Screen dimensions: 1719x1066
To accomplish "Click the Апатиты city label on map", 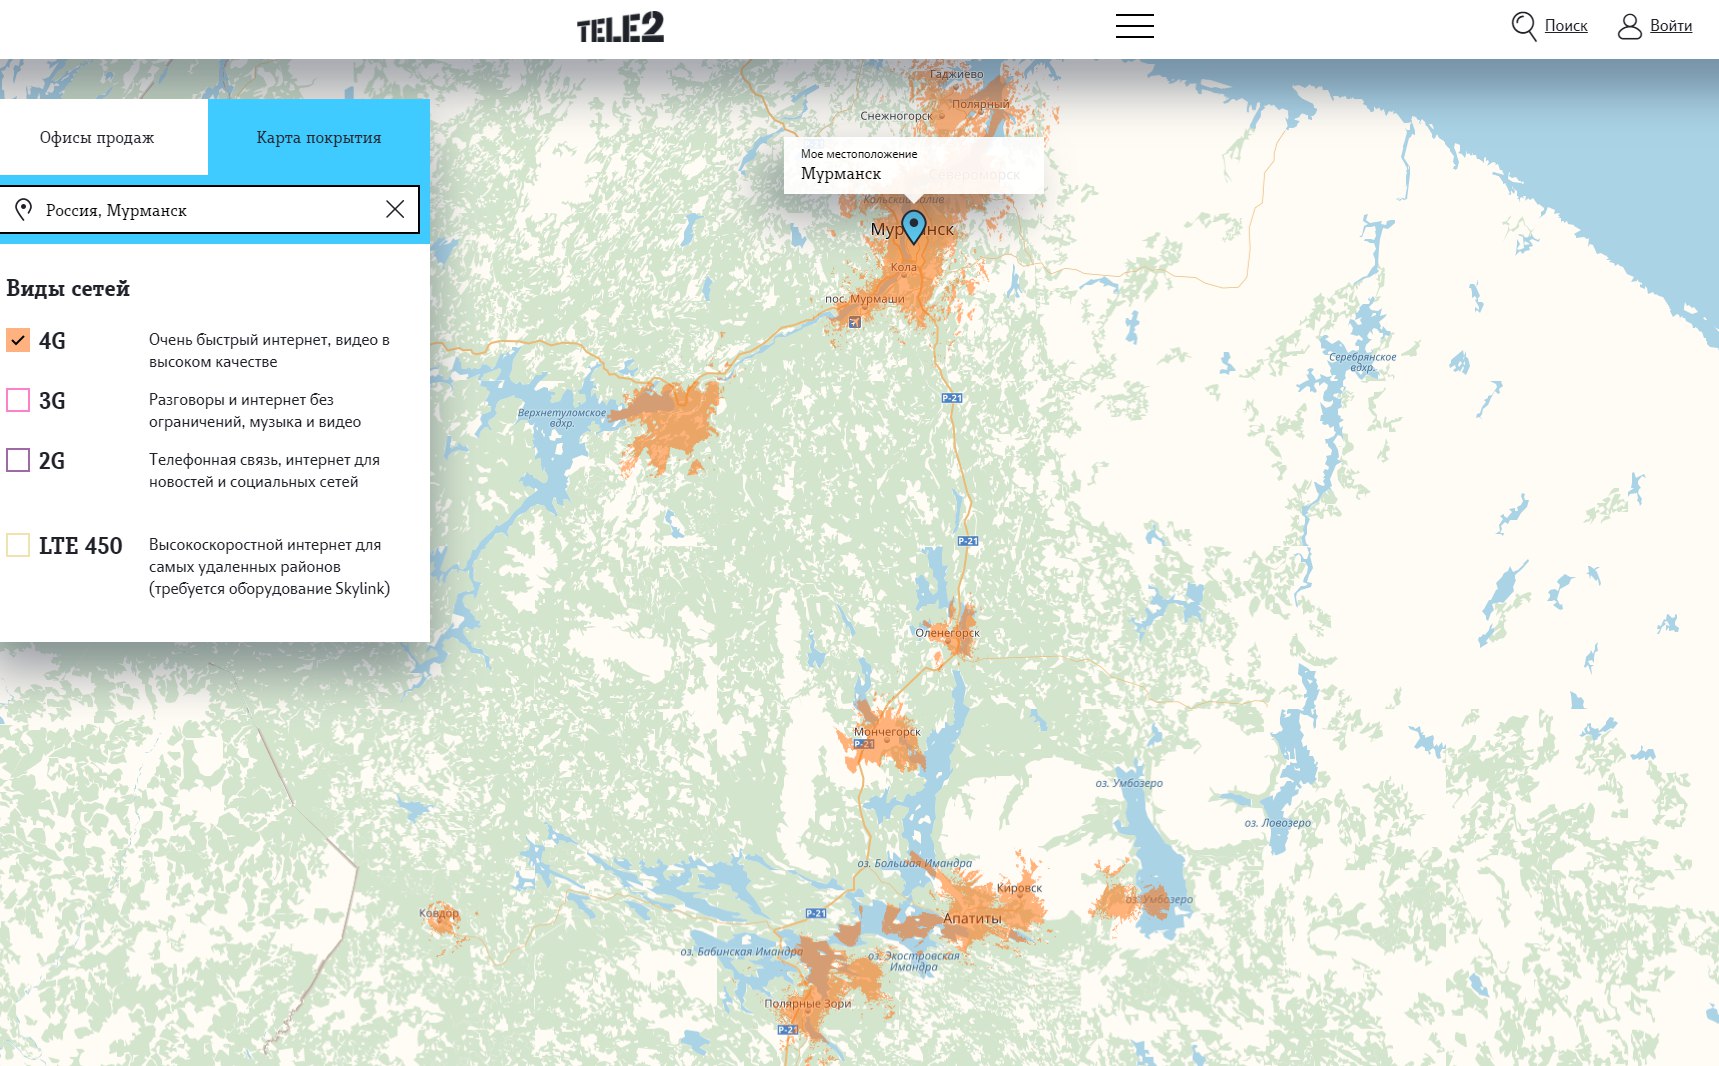I will [x=972, y=919].
